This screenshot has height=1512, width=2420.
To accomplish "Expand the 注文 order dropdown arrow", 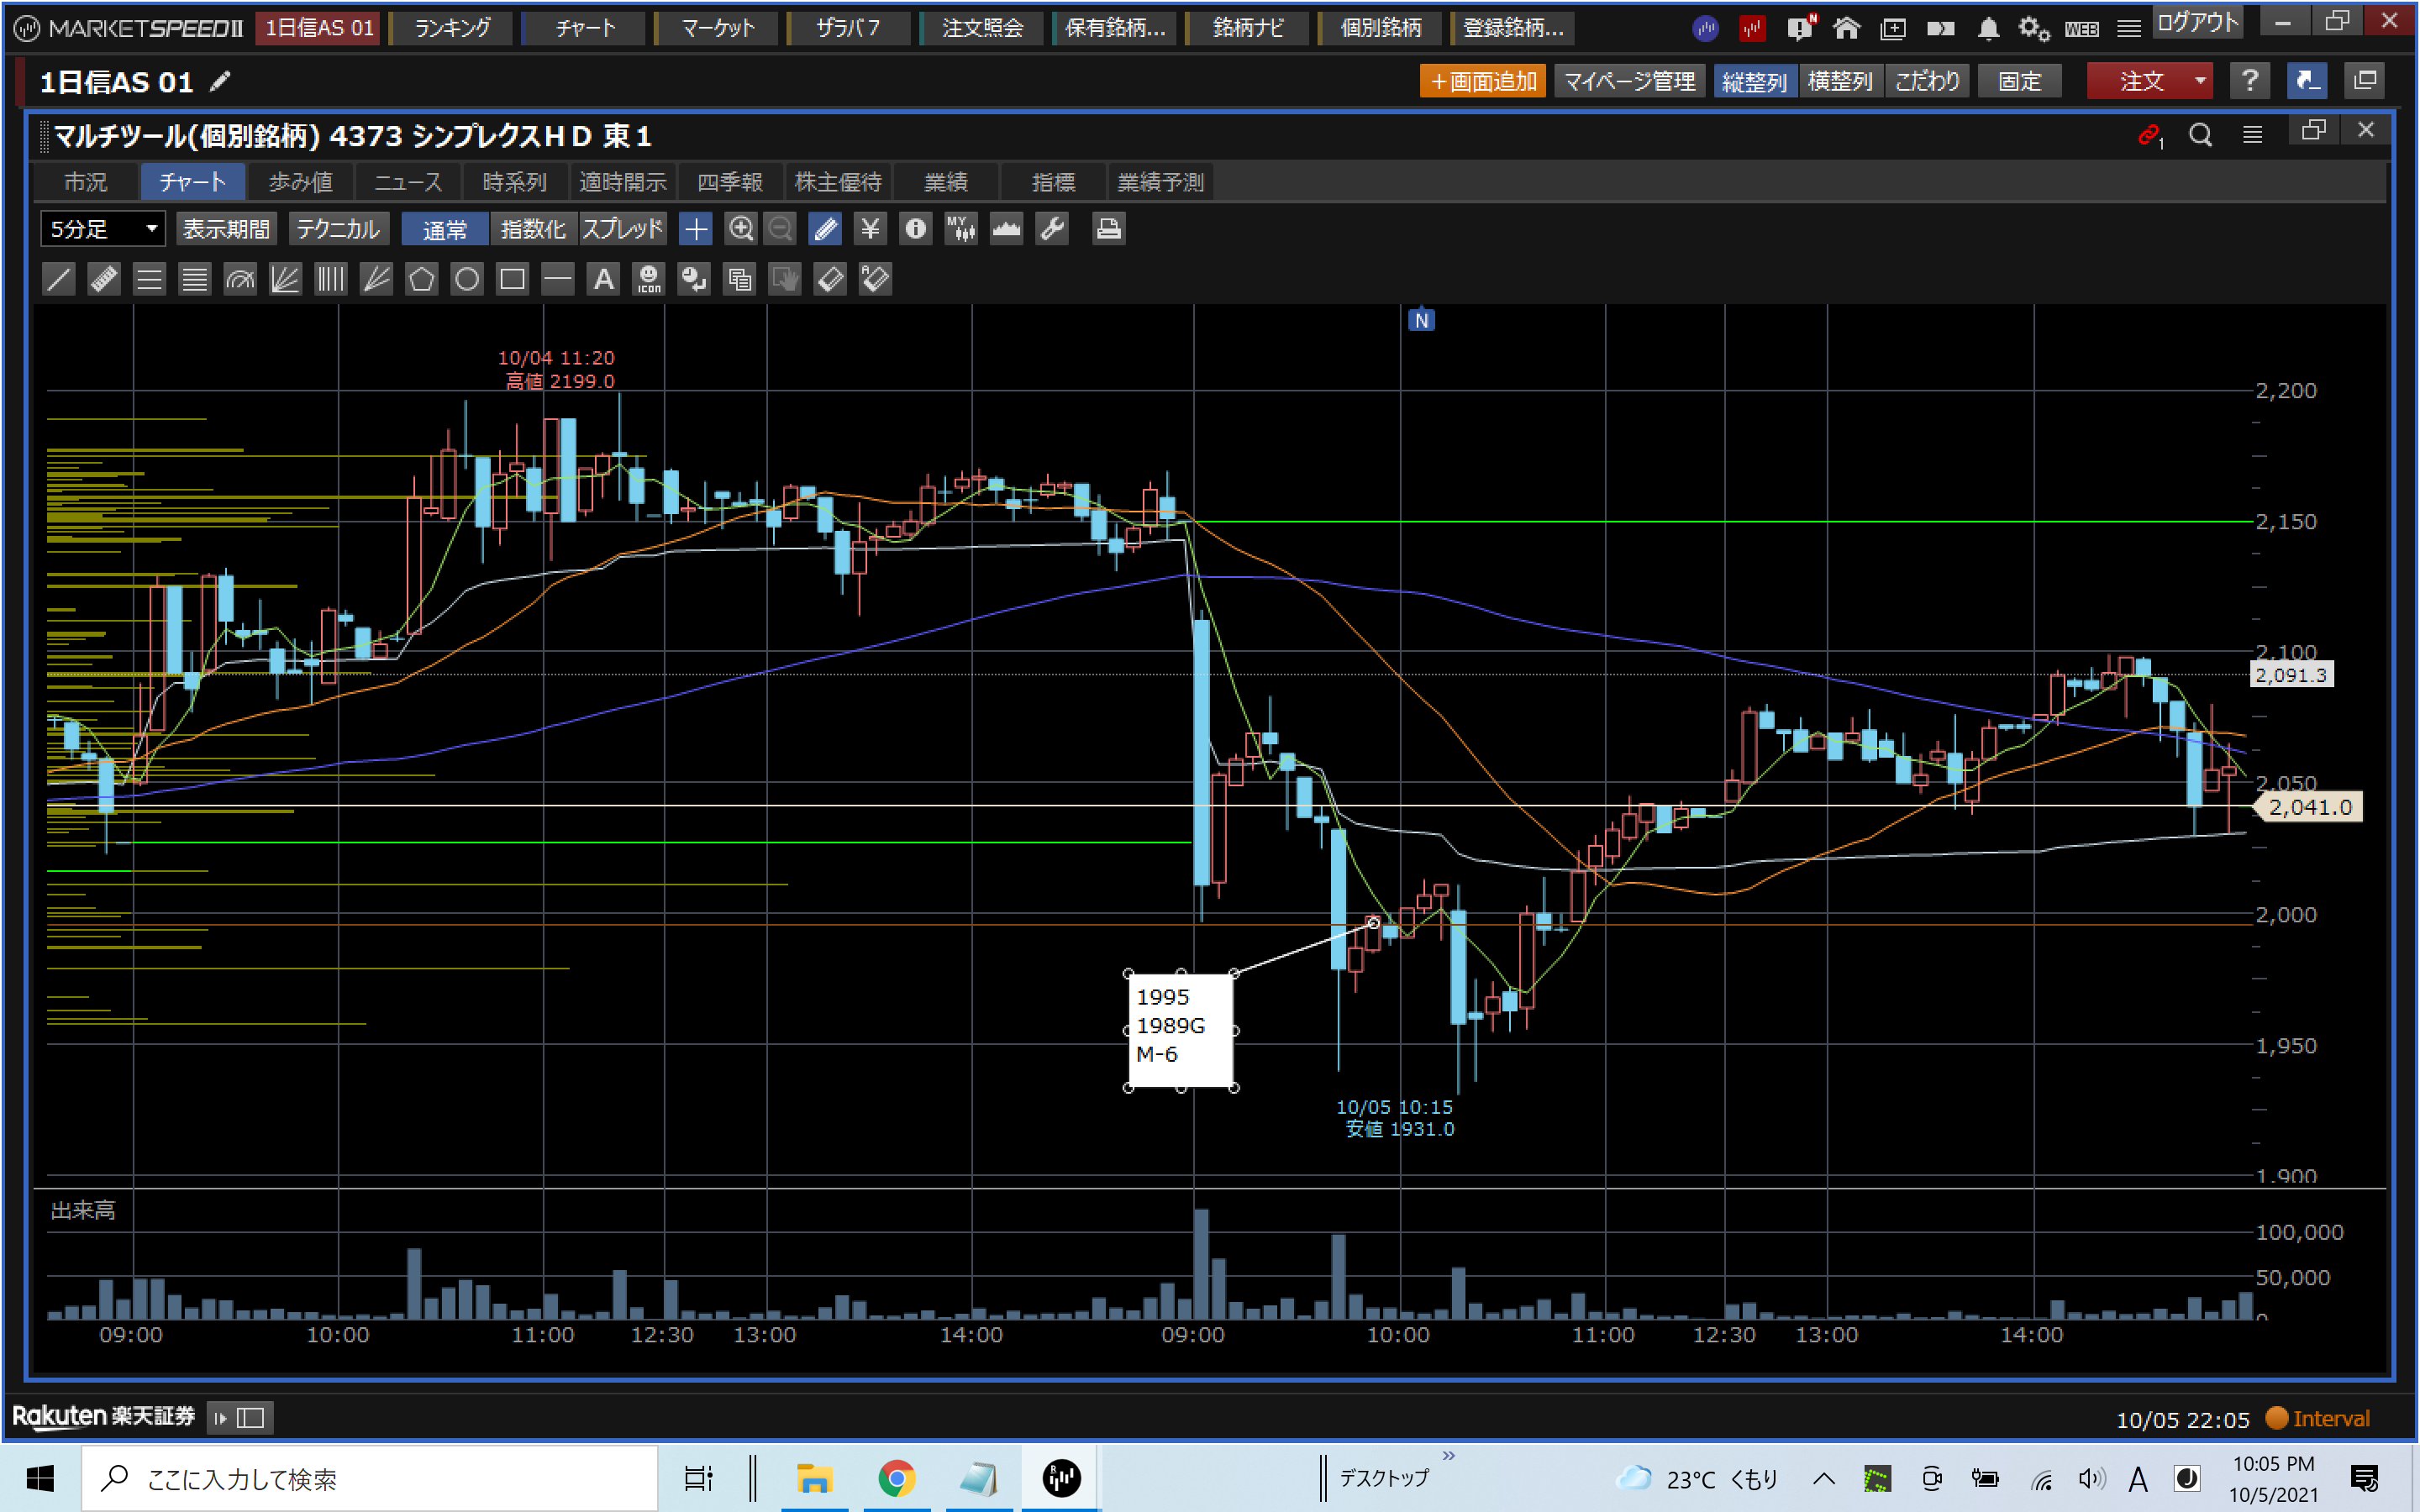I will point(2200,81).
